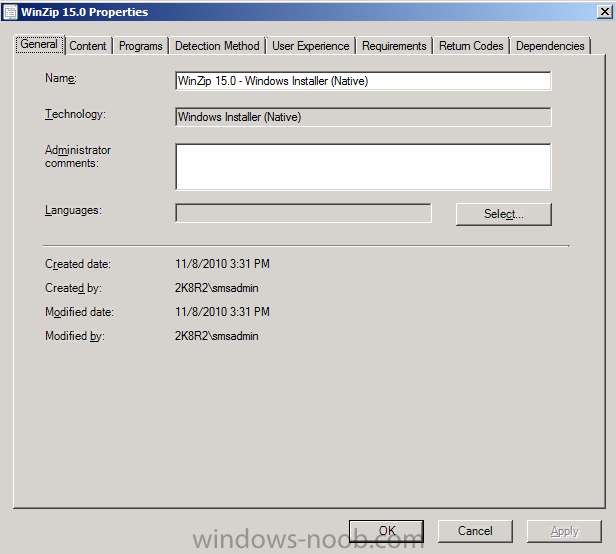Screen dimensions: 616x554
Task: Click the Created by: label
Action: pos(73,288)
